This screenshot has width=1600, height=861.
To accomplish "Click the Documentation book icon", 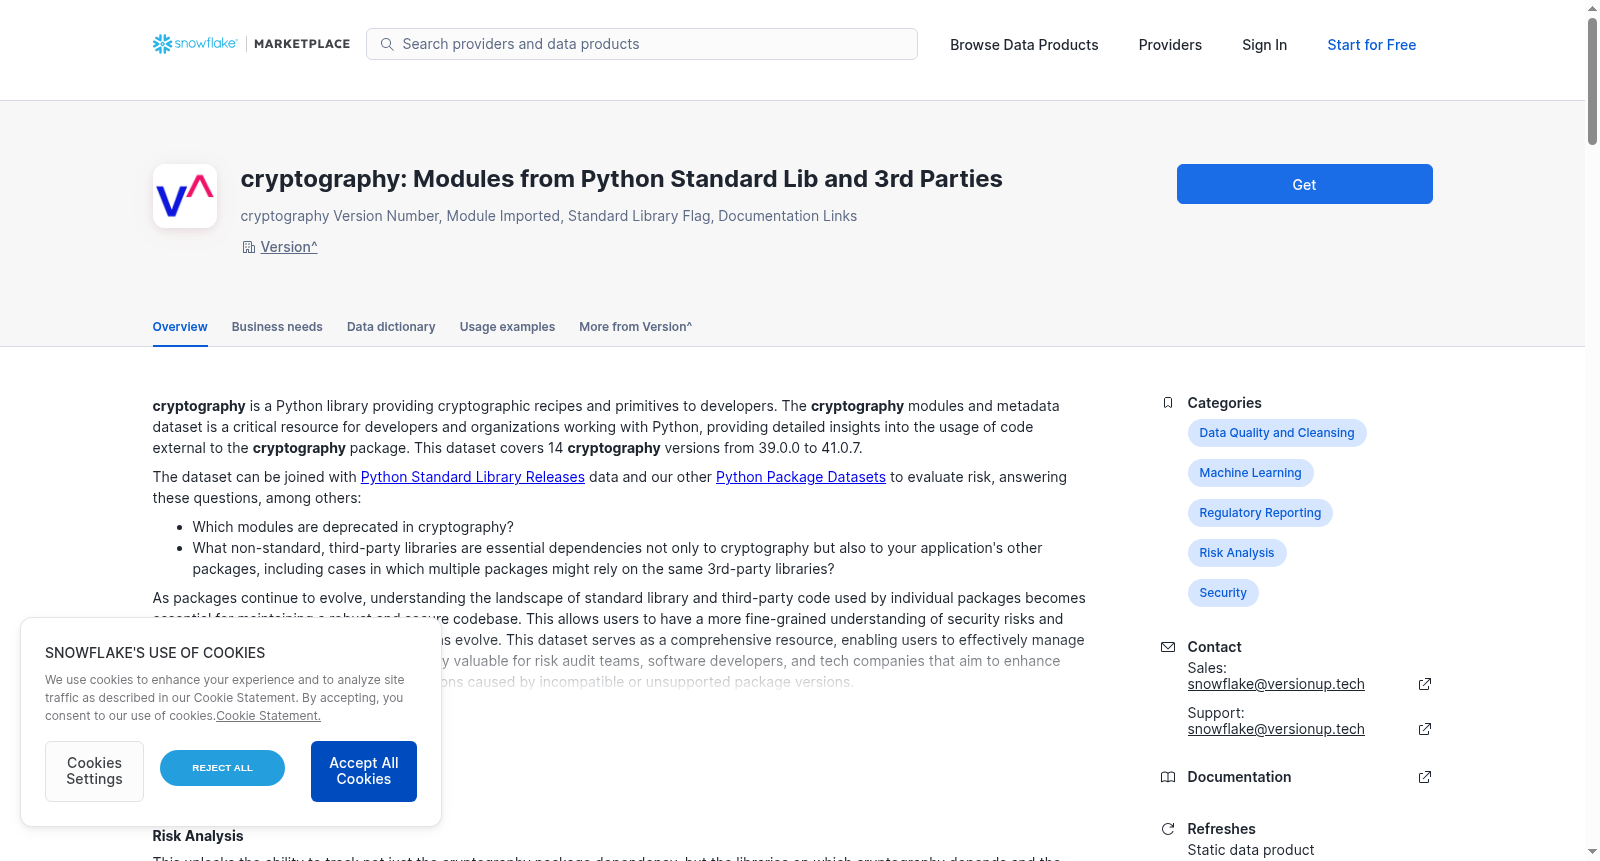I will [1168, 777].
